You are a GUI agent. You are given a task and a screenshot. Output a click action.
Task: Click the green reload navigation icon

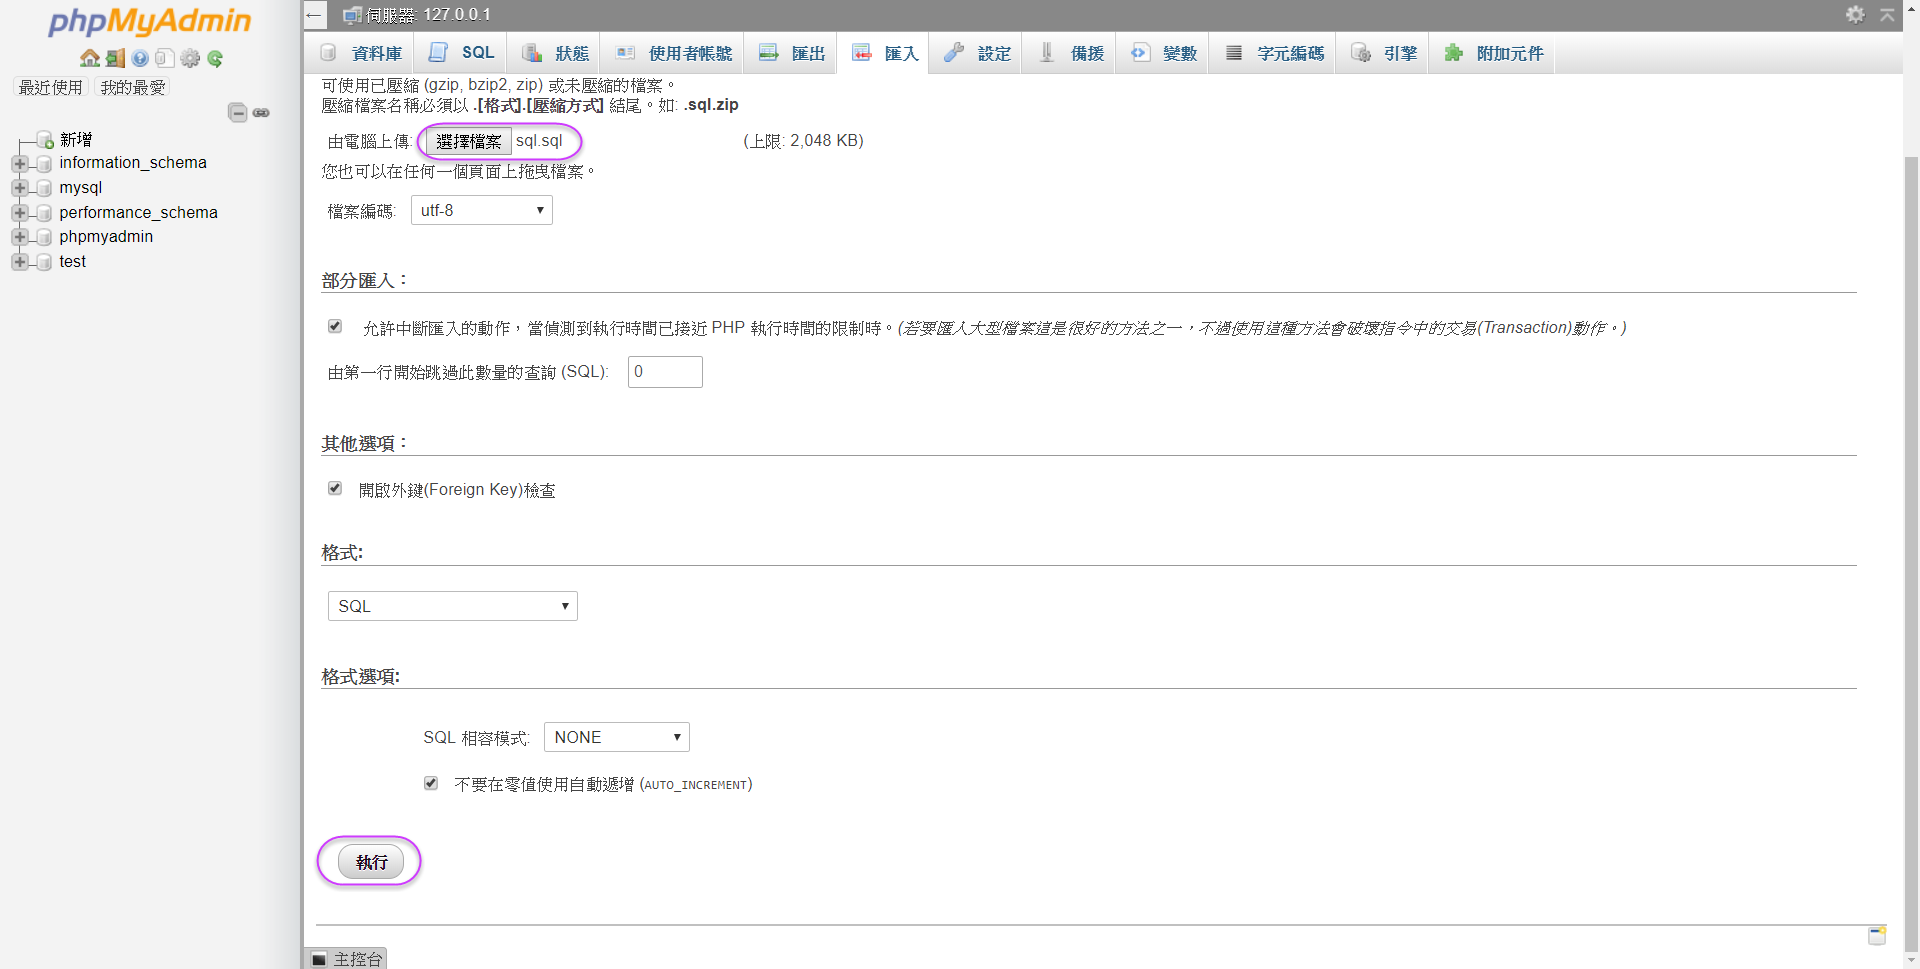215,59
